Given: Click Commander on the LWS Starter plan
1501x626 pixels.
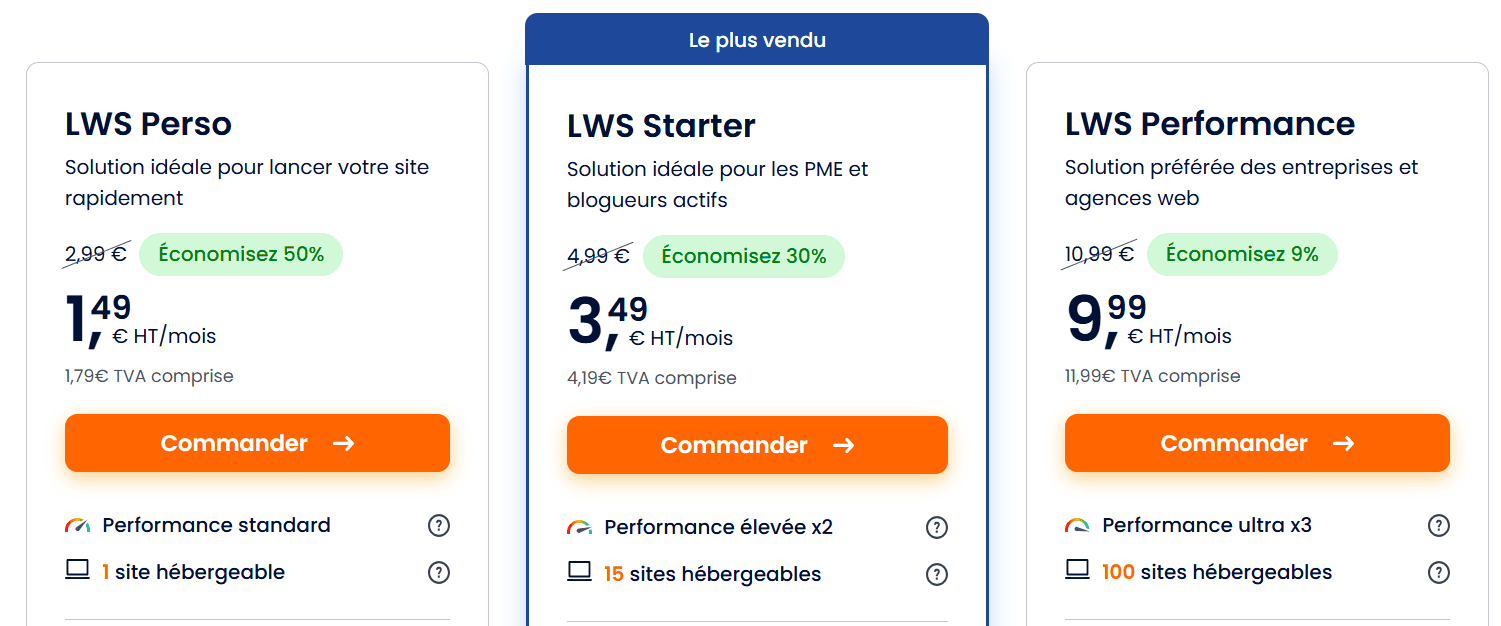Looking at the screenshot, I should click(757, 444).
